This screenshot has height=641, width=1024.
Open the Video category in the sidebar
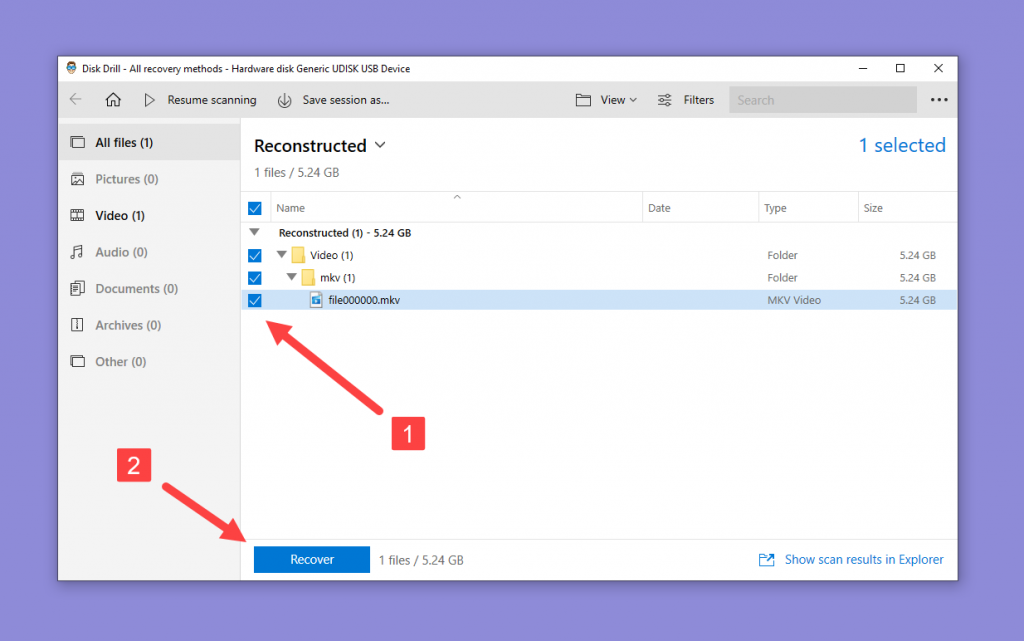tap(76, 215)
